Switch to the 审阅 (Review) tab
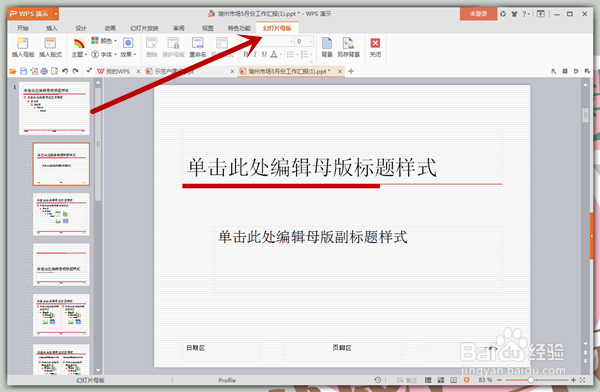 coord(179,28)
